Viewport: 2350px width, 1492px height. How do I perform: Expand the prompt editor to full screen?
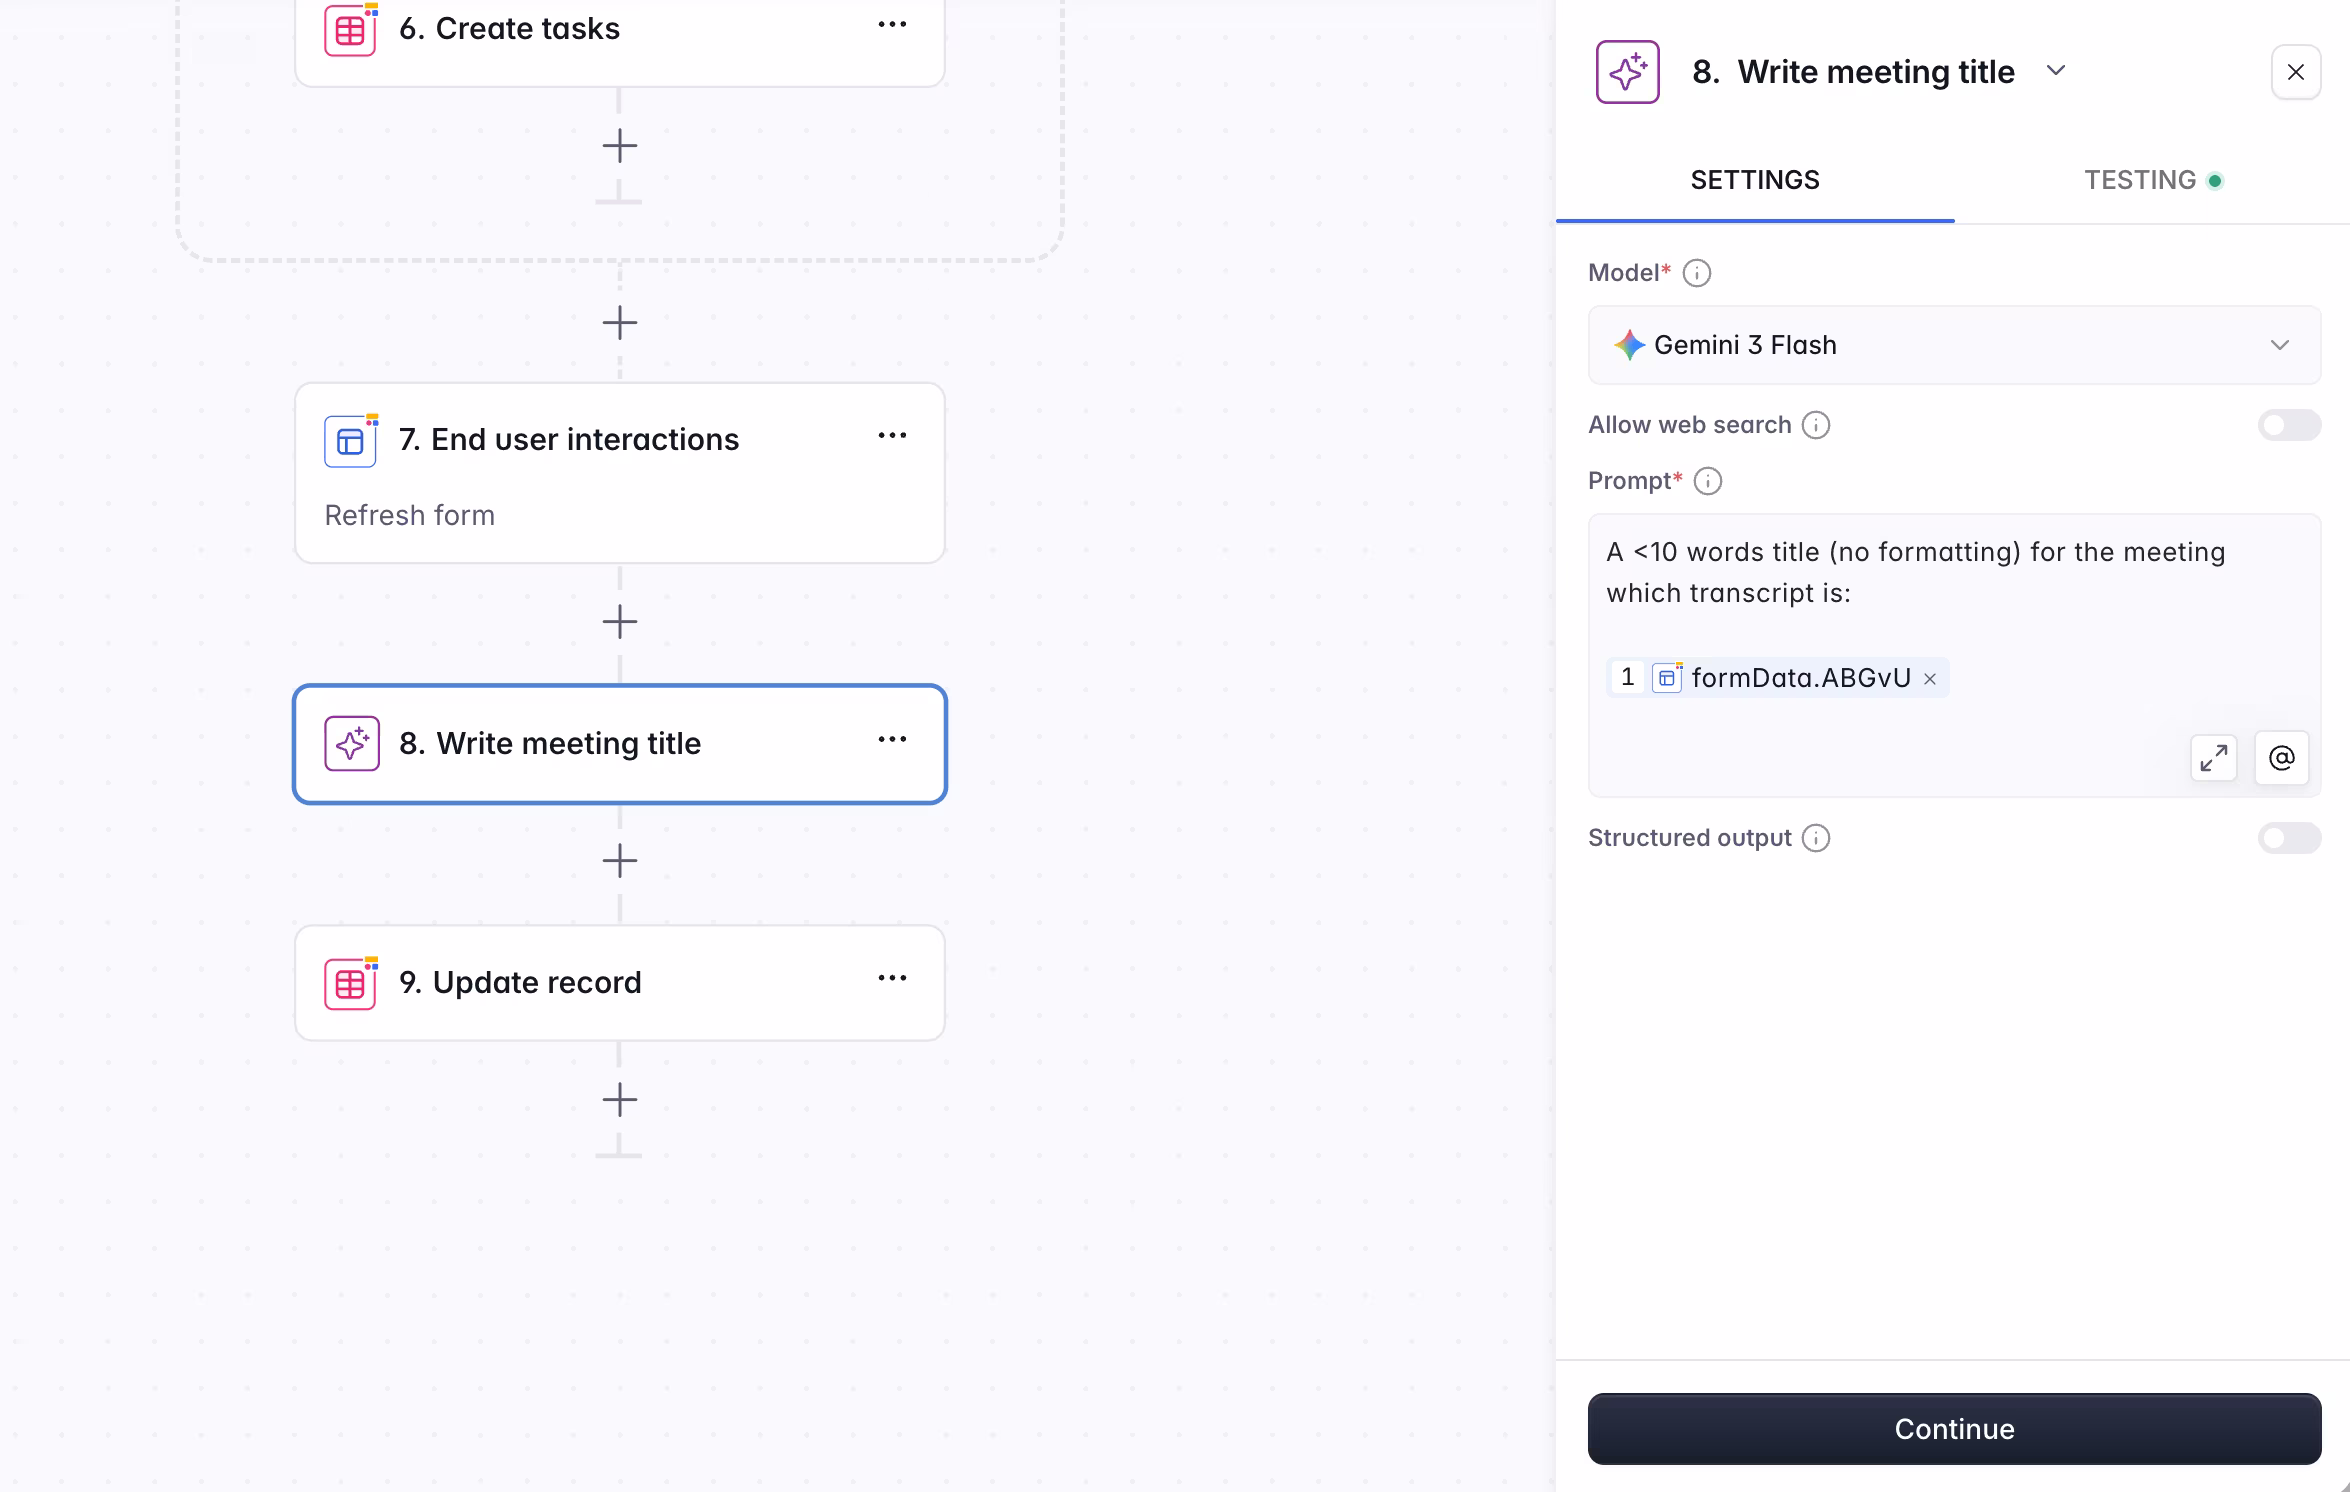point(2213,758)
